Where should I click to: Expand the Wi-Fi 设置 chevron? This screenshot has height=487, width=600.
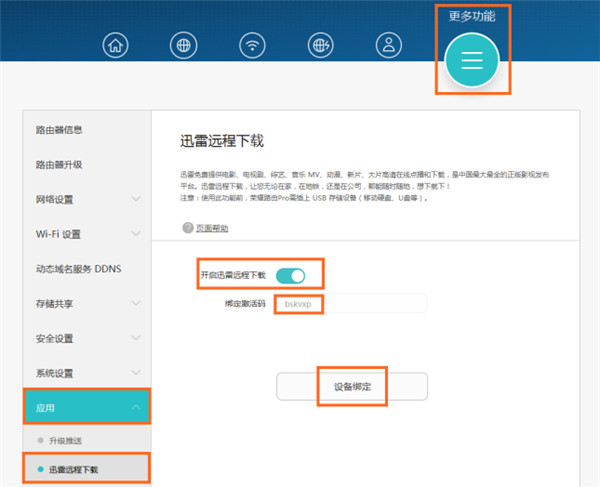(x=136, y=233)
